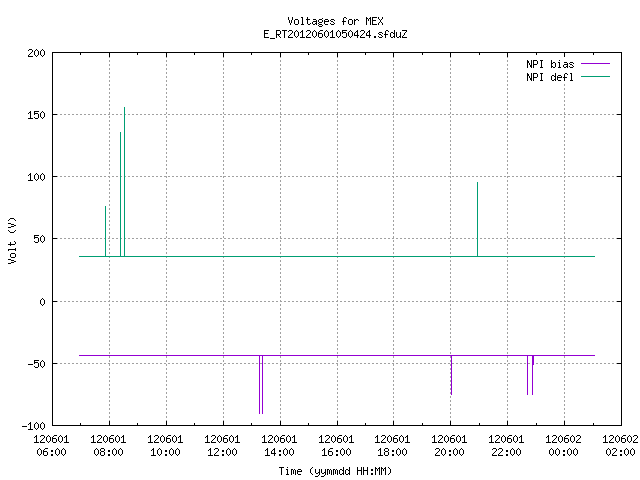The image size is (640, 480).
Task: Click the y-axis tick value 0
Action: coord(42,302)
